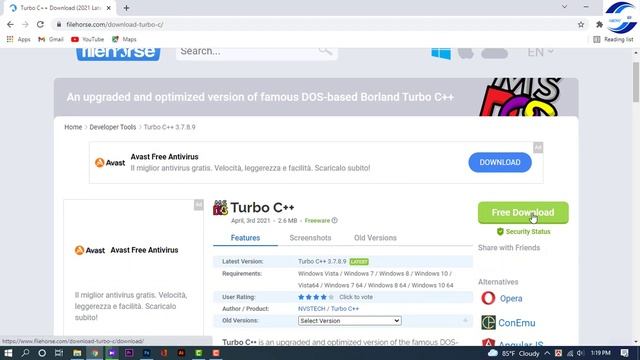Select the Mac platform icon
The height and width of the screenshot is (360, 640).
[465, 53]
